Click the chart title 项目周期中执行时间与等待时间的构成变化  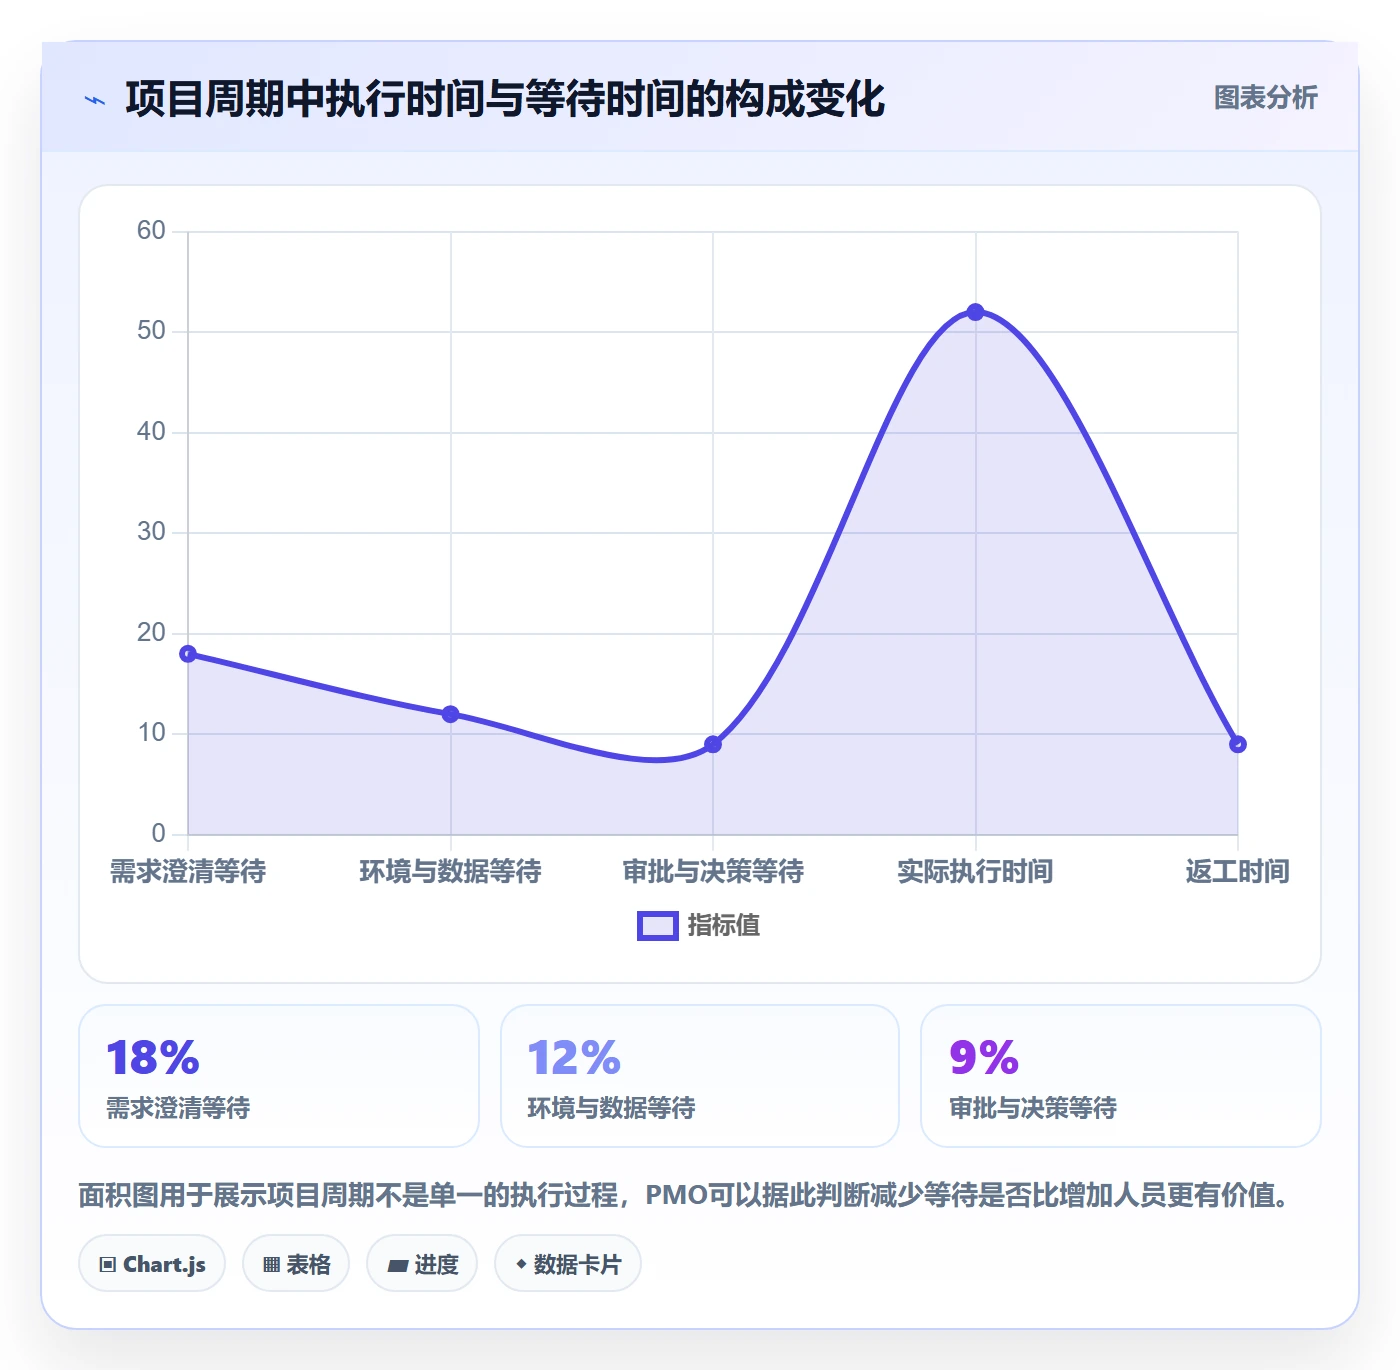click(x=505, y=99)
